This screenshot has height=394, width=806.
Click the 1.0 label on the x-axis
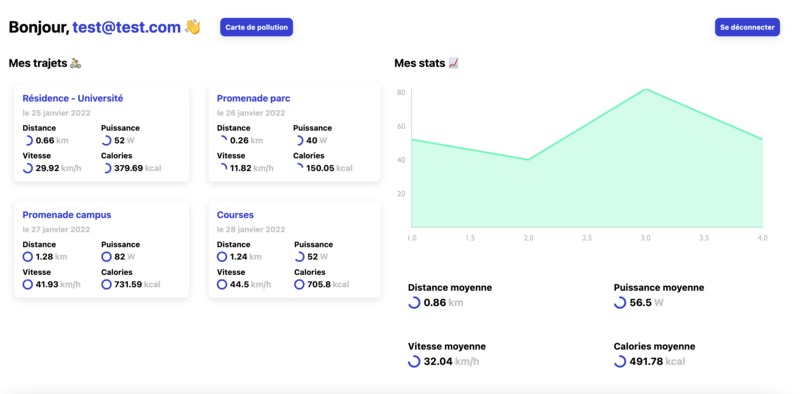point(412,238)
